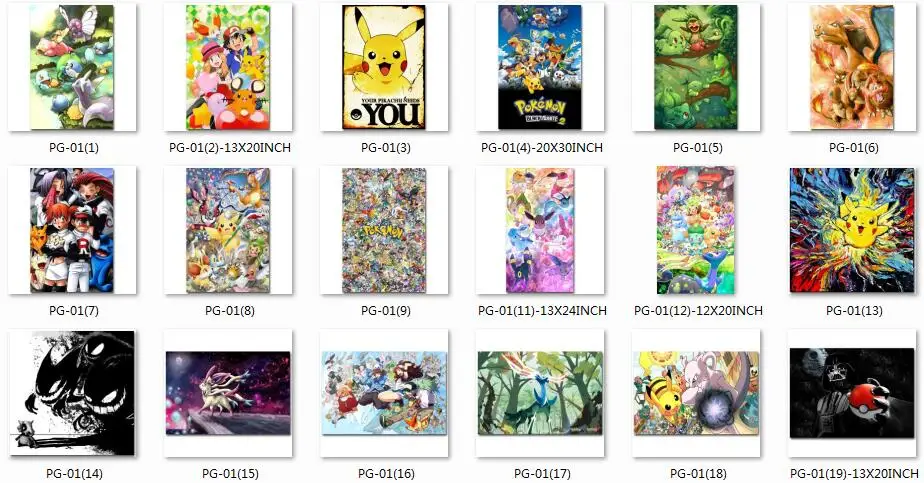Screen dimensions: 924x483
Task: Select the PG-01(1) poster thumbnail
Action: (72, 67)
